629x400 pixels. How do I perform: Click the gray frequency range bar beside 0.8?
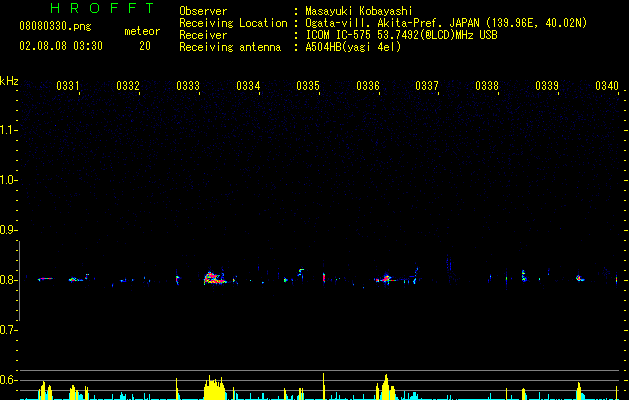tap(19, 281)
